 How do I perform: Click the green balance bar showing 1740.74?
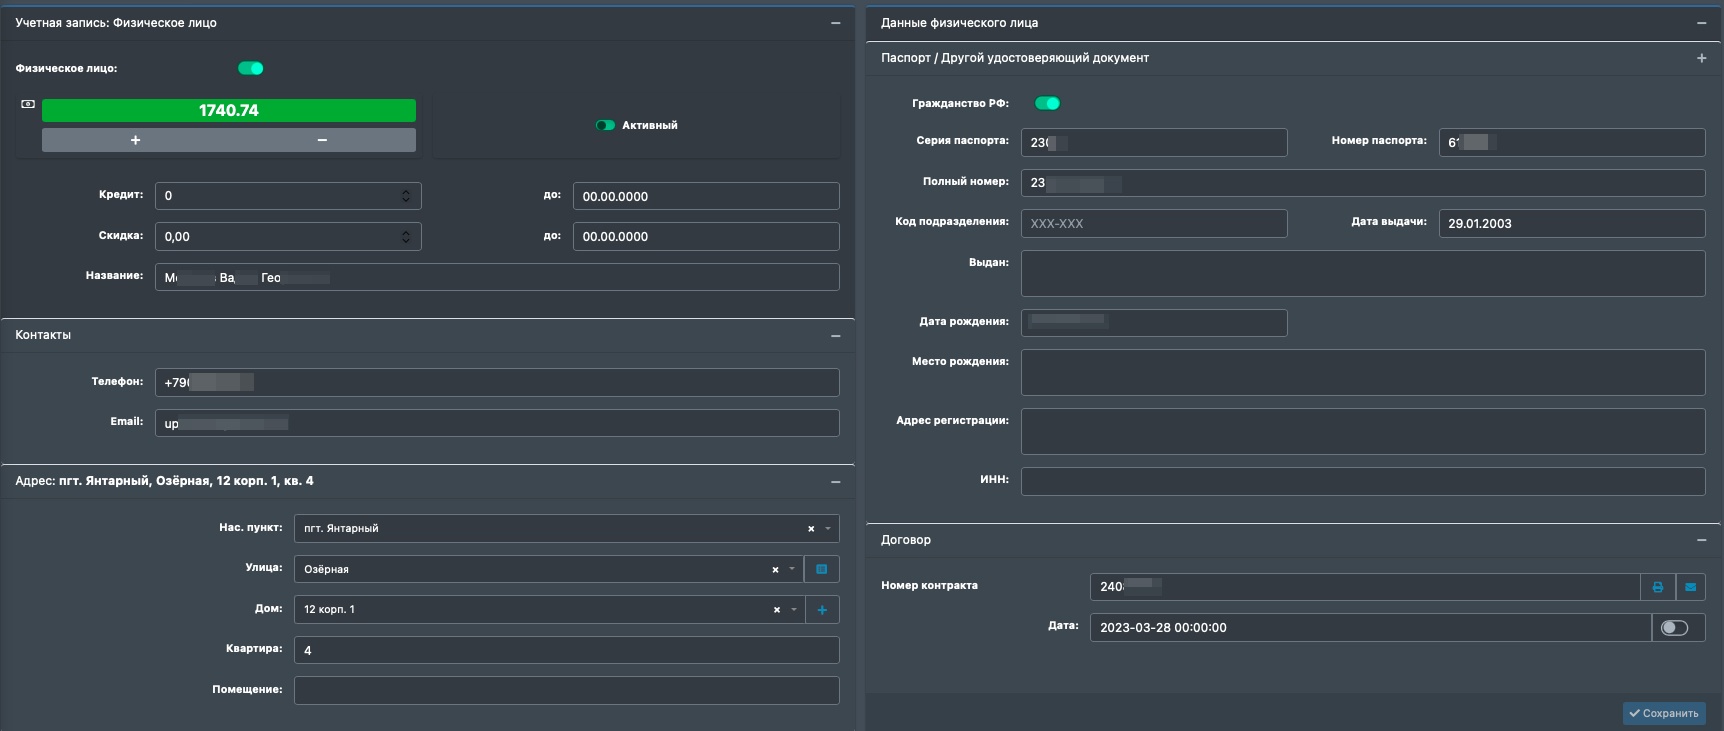pos(229,110)
